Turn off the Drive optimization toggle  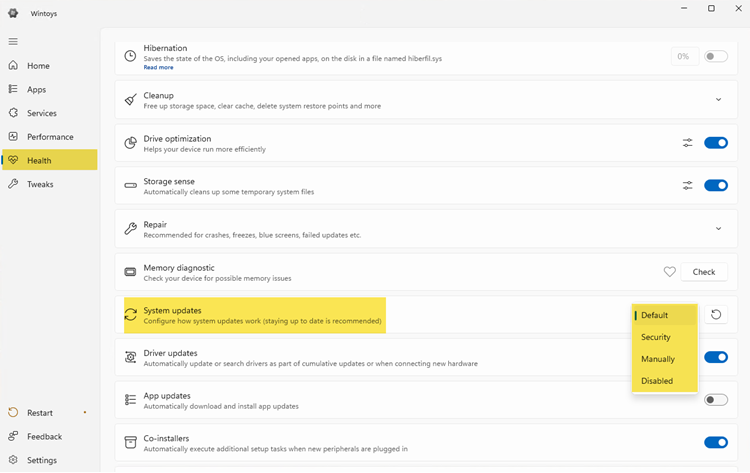(x=715, y=143)
